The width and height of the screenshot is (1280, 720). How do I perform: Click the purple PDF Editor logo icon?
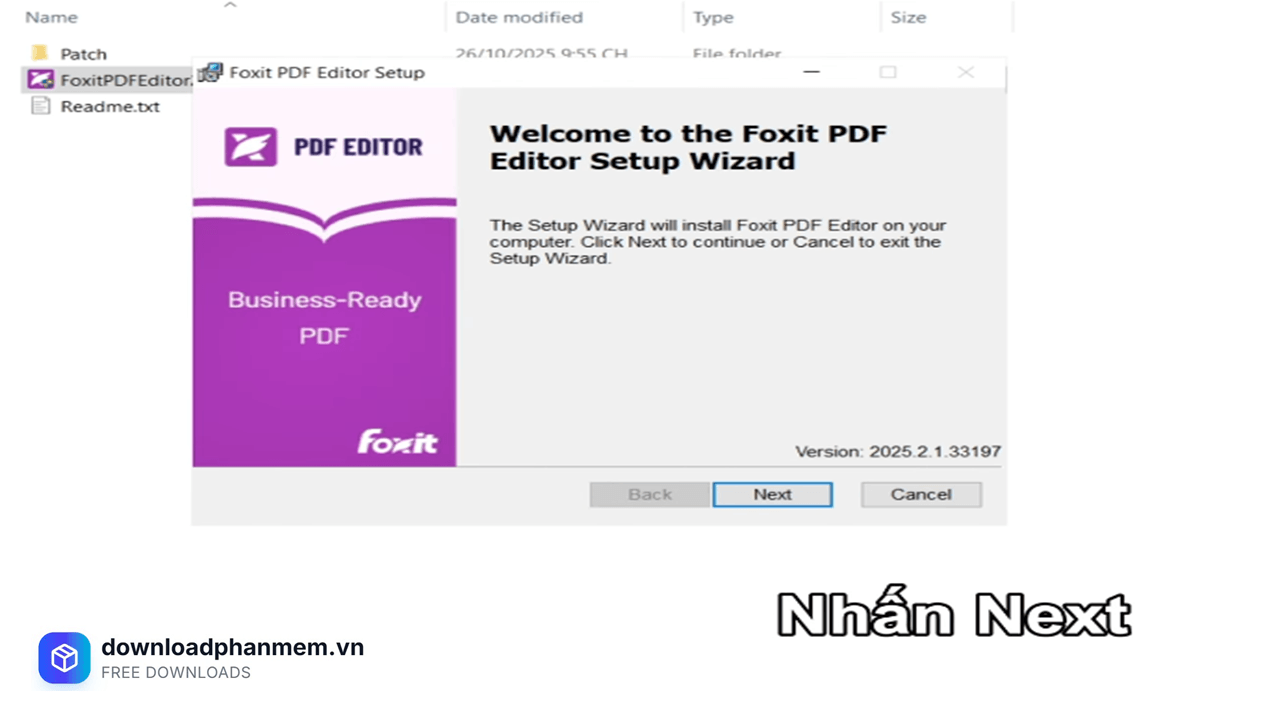click(x=250, y=147)
